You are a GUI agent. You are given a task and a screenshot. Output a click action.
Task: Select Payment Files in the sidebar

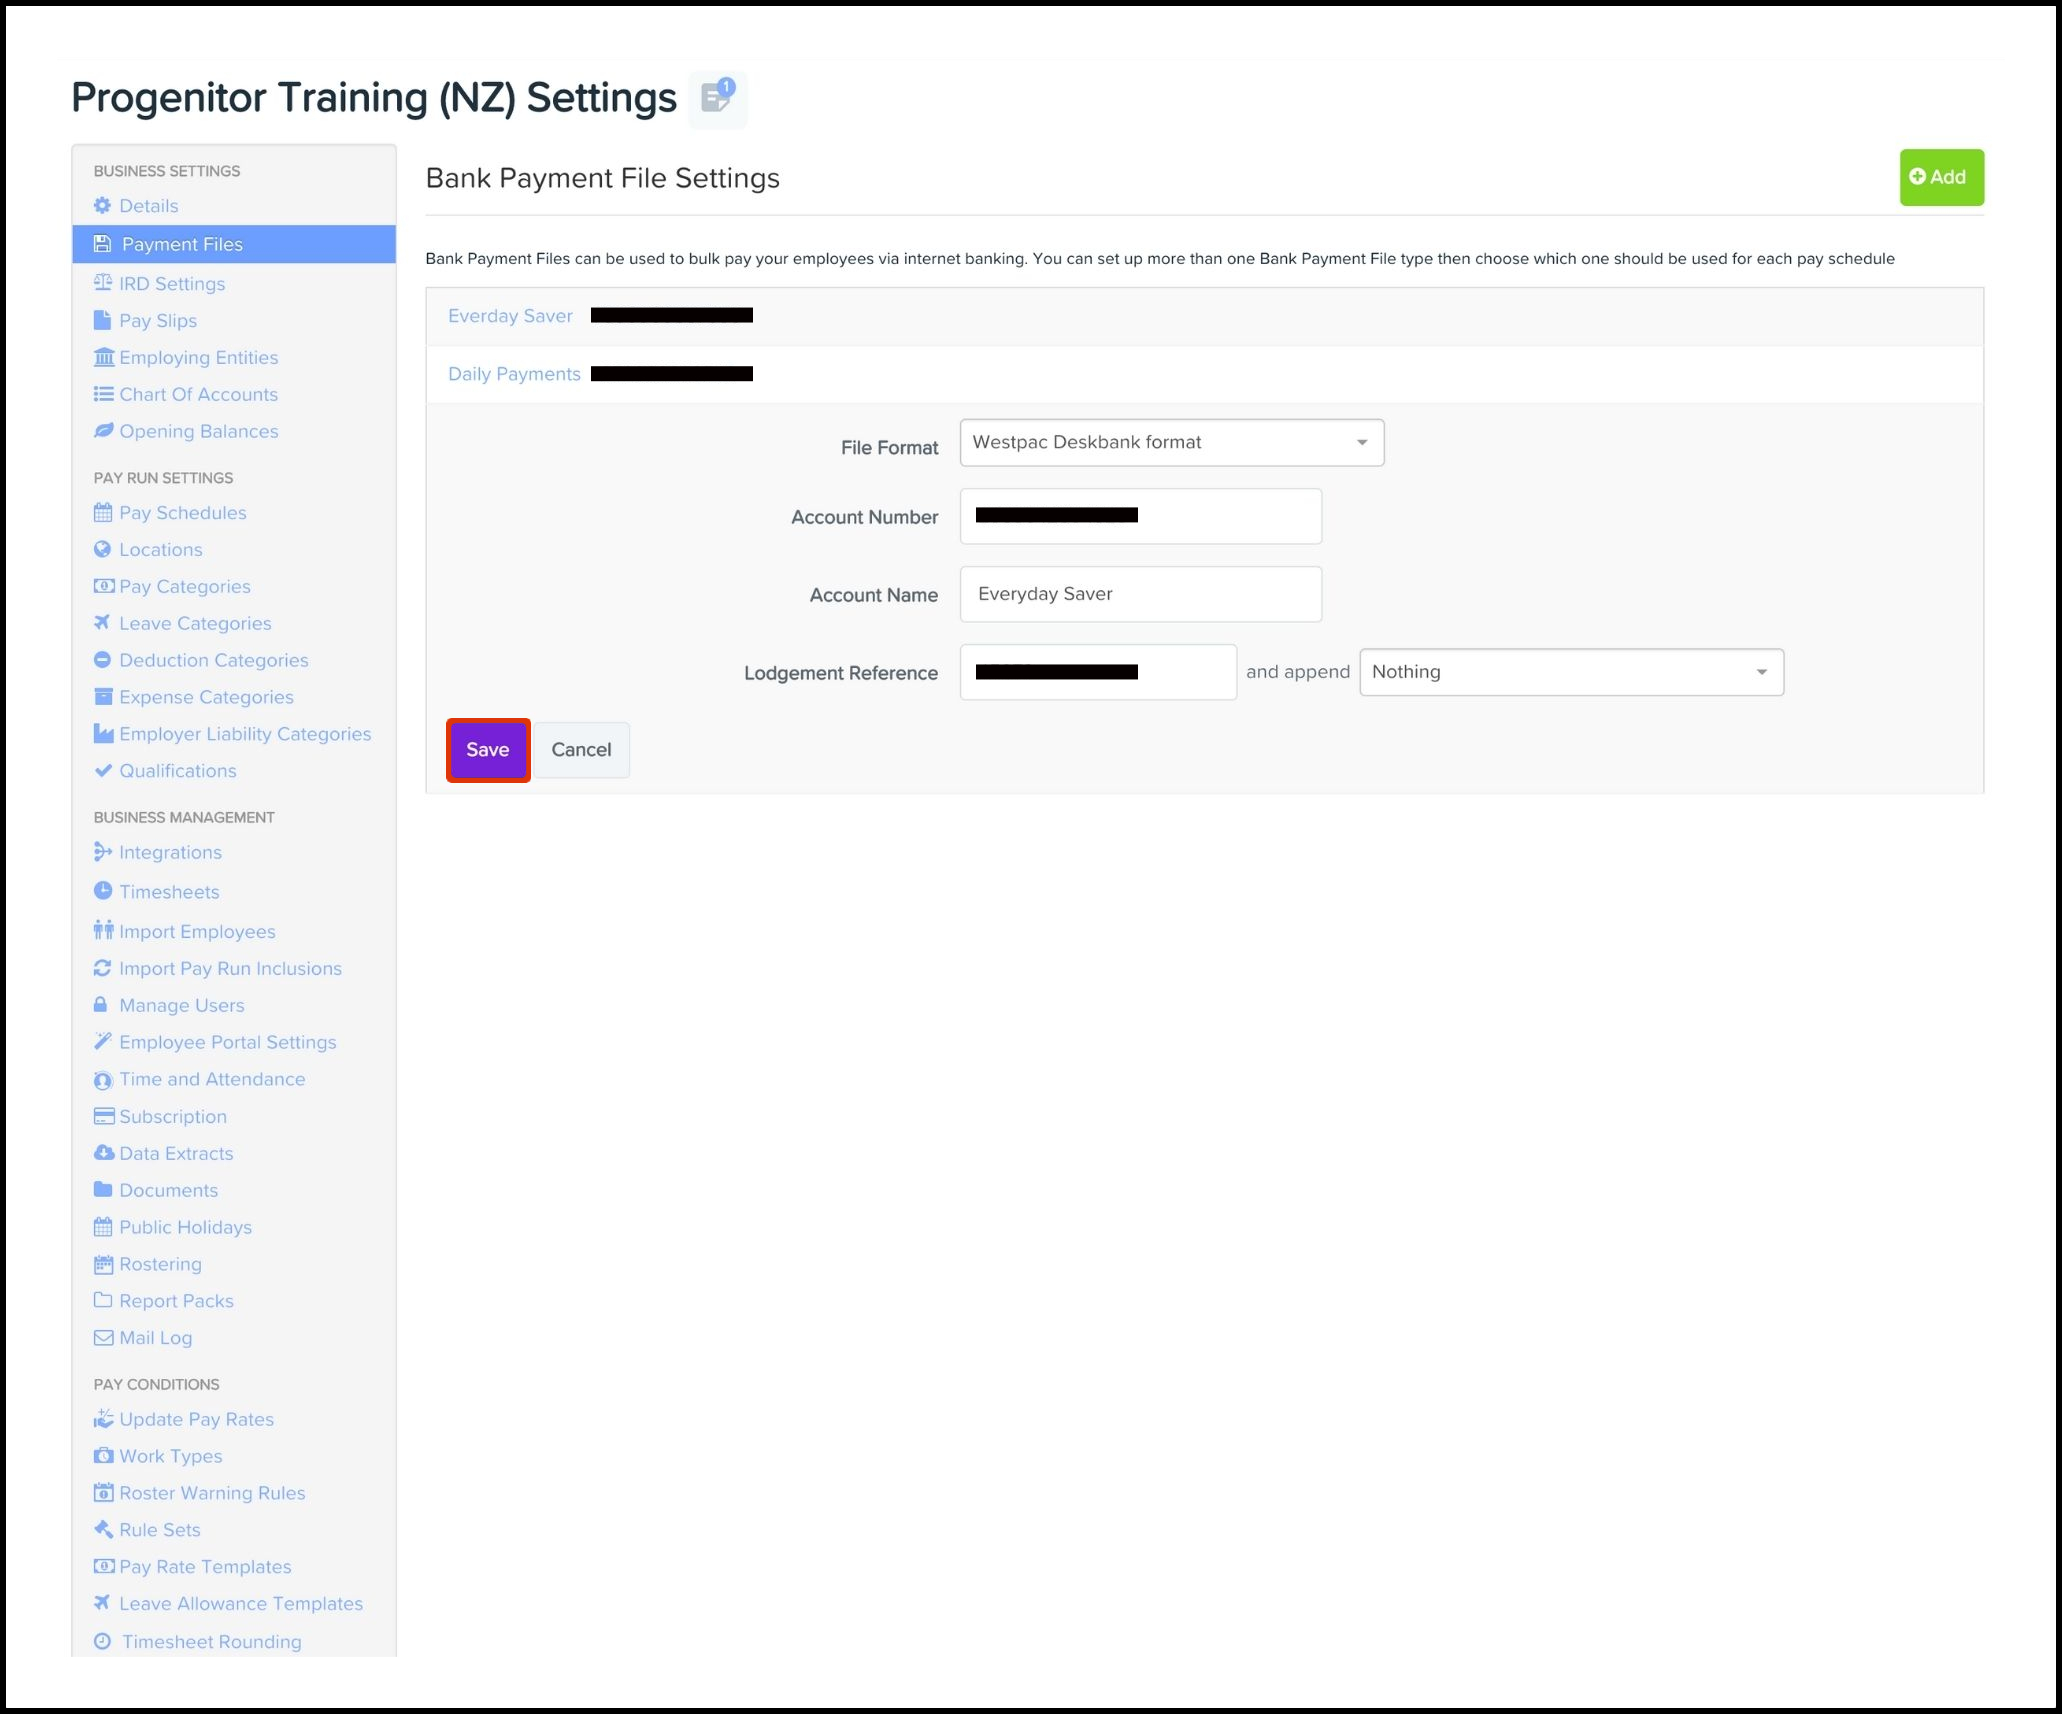(x=182, y=244)
